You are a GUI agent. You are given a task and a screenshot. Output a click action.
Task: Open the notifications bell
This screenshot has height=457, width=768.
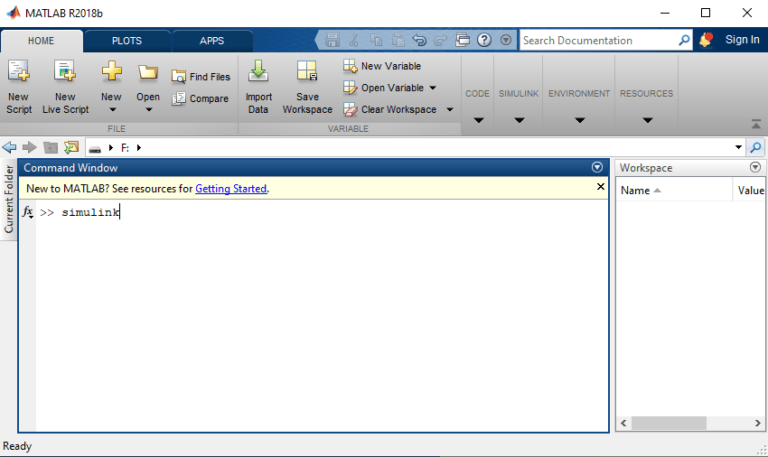point(706,40)
